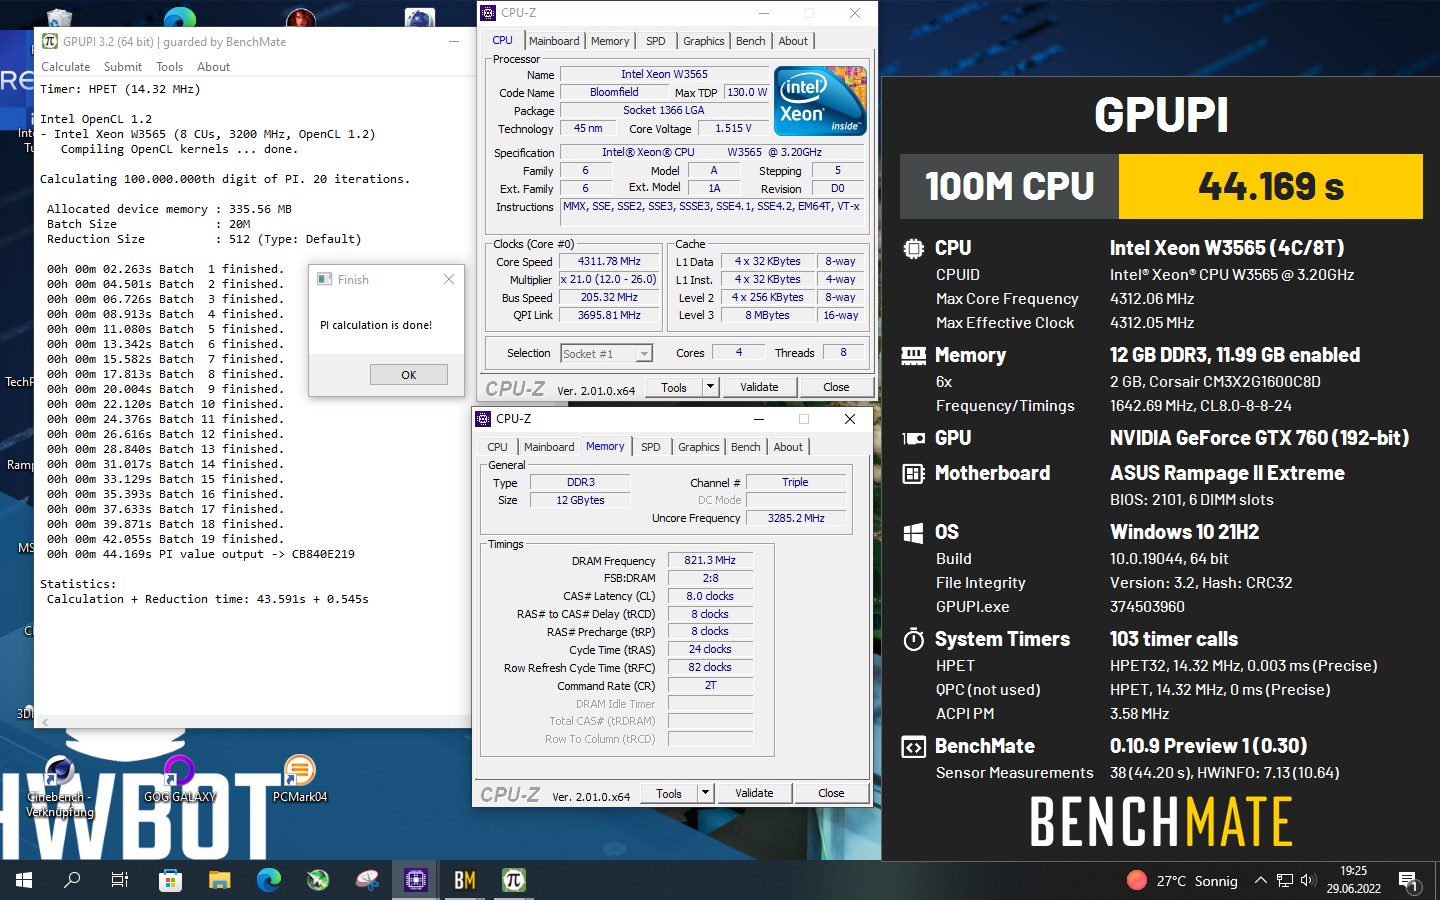Open the weather widget showing 27°C Sonnig
This screenshot has width=1440, height=900.
(1182, 880)
